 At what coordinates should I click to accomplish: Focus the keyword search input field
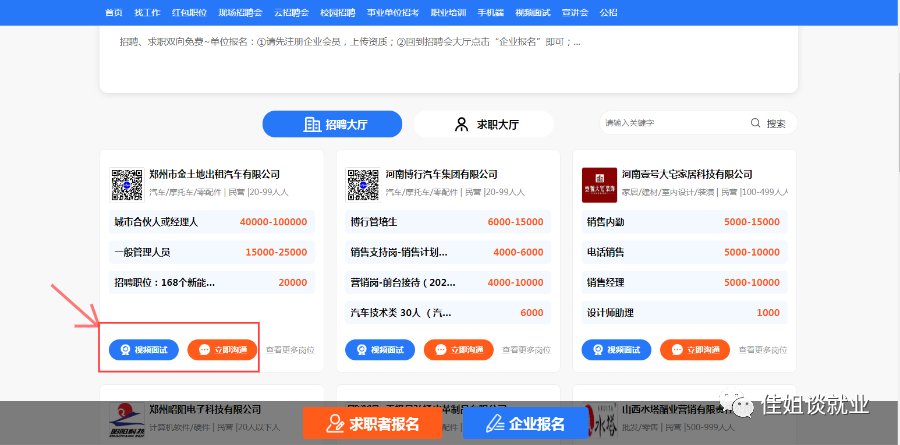tap(674, 123)
